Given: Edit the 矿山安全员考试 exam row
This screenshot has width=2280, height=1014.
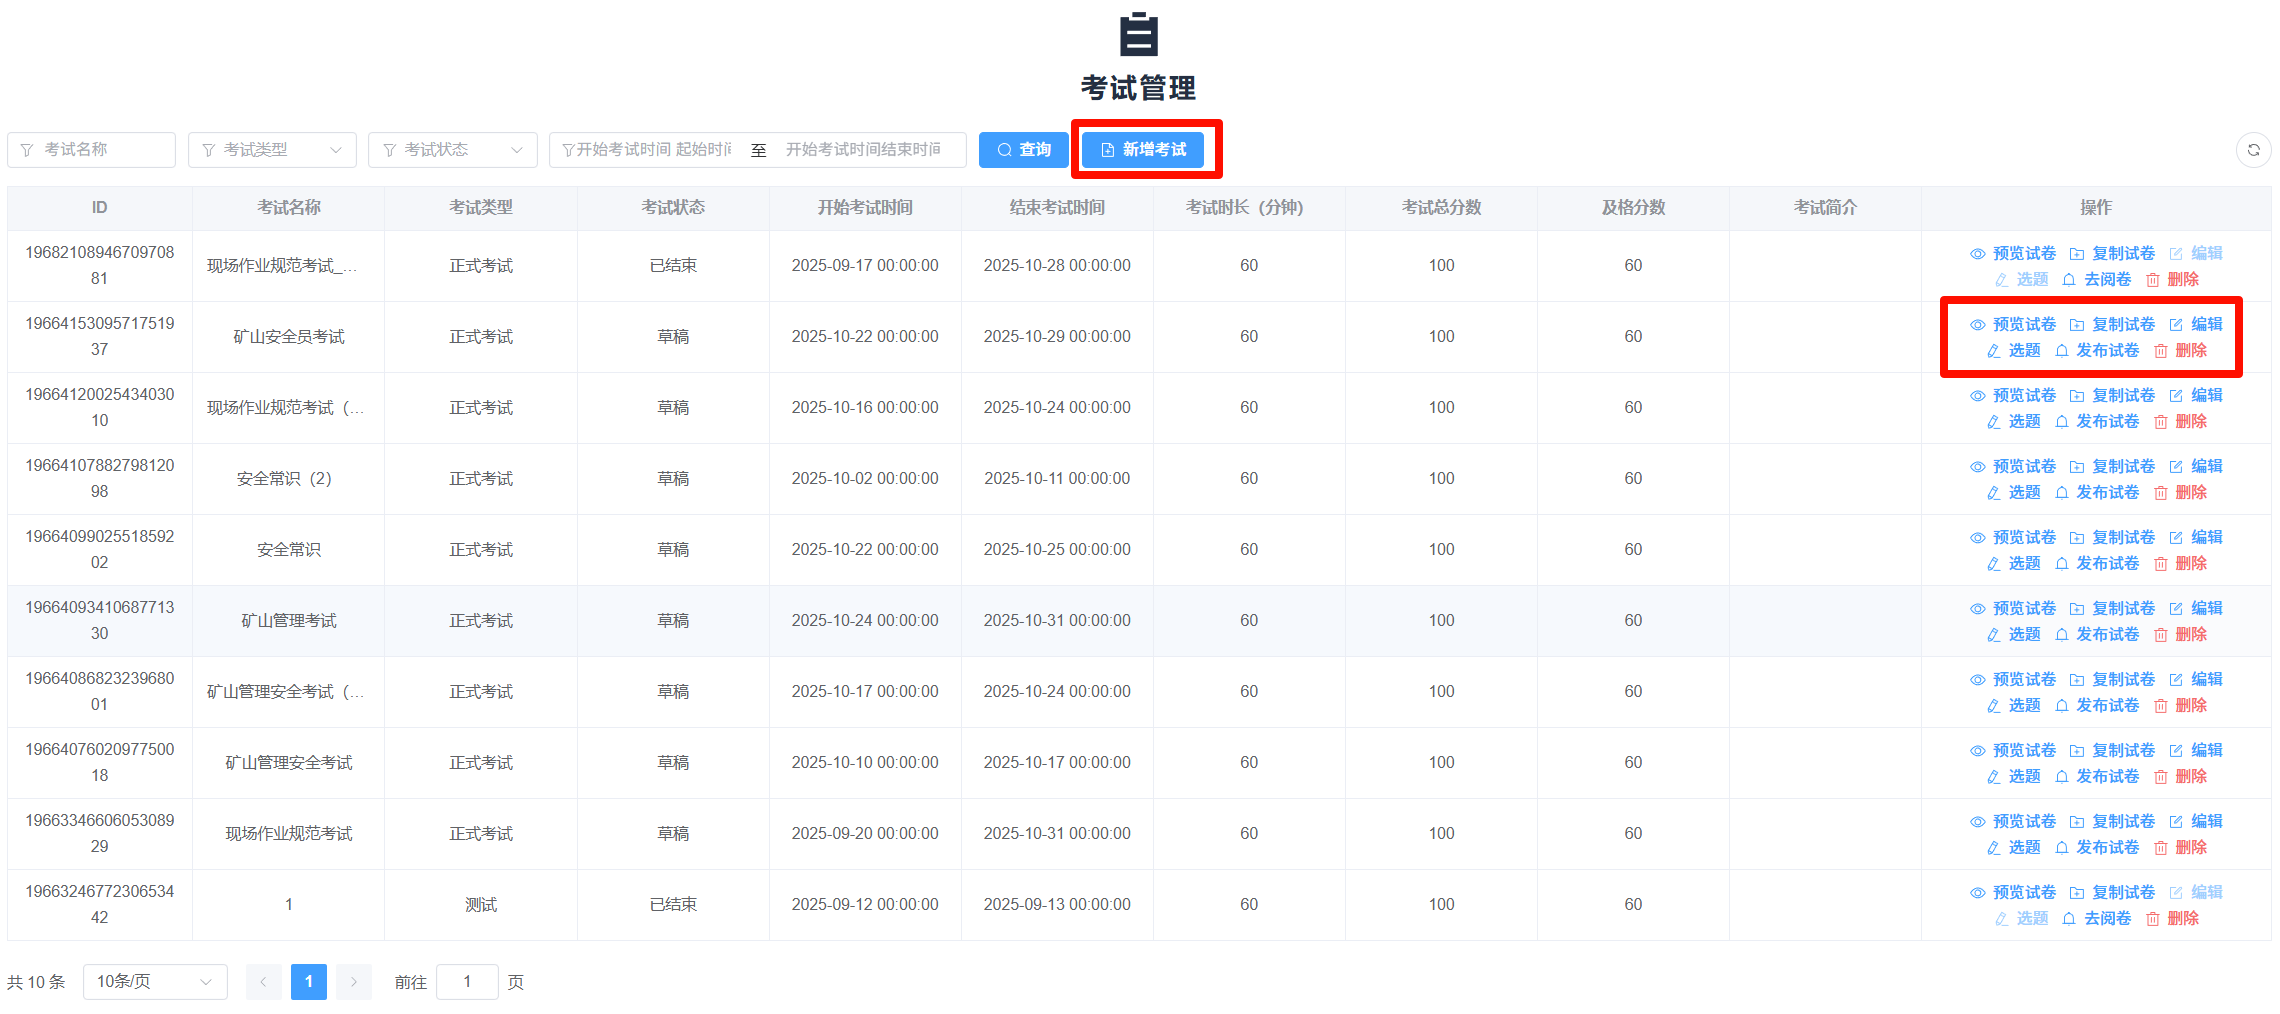Looking at the screenshot, I should pos(2196,324).
